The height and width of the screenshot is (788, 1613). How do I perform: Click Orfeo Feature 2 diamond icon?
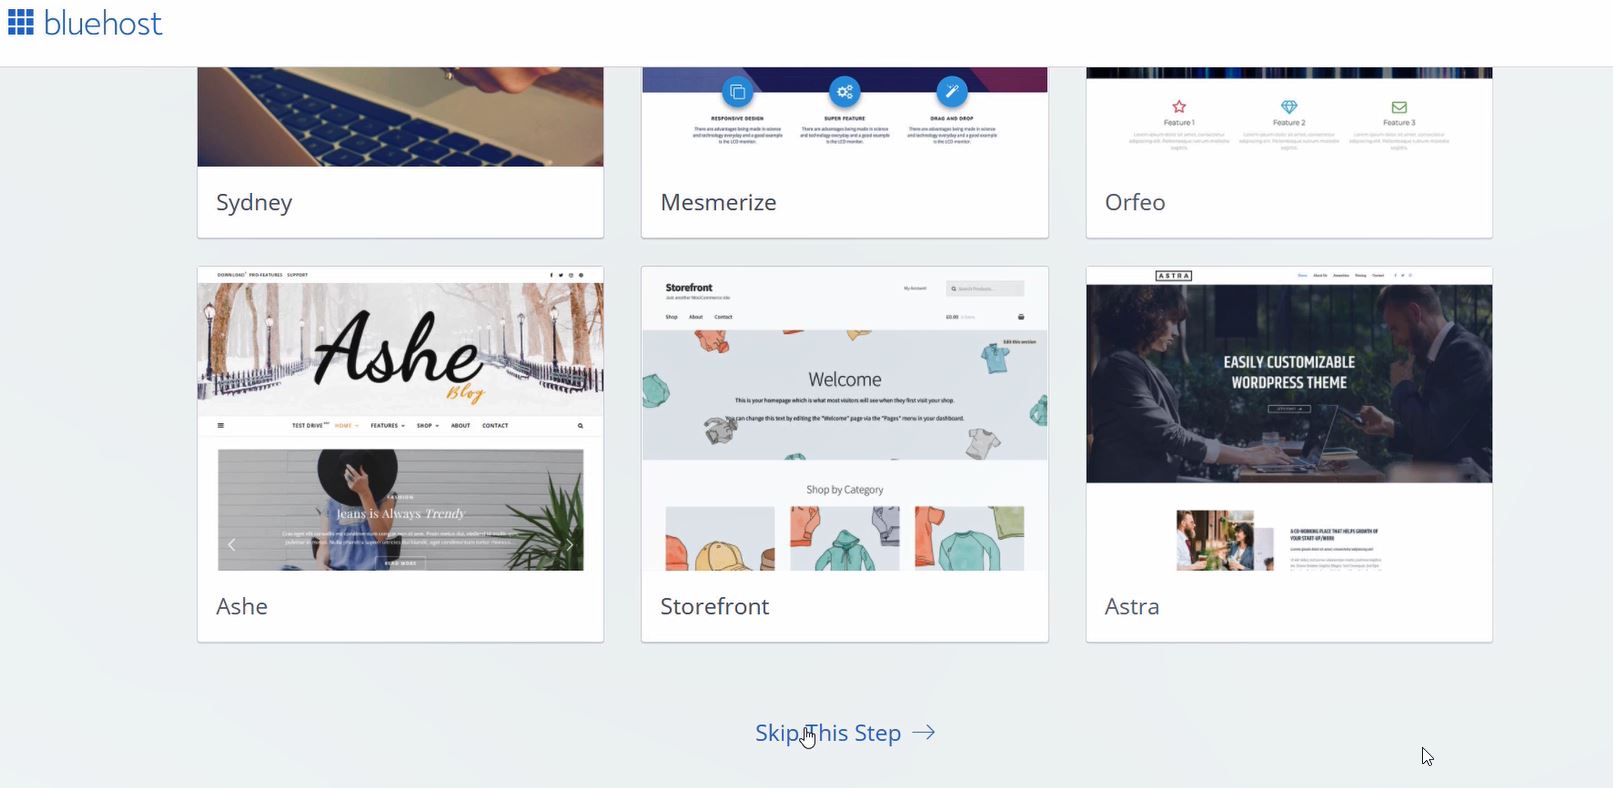click(1289, 107)
